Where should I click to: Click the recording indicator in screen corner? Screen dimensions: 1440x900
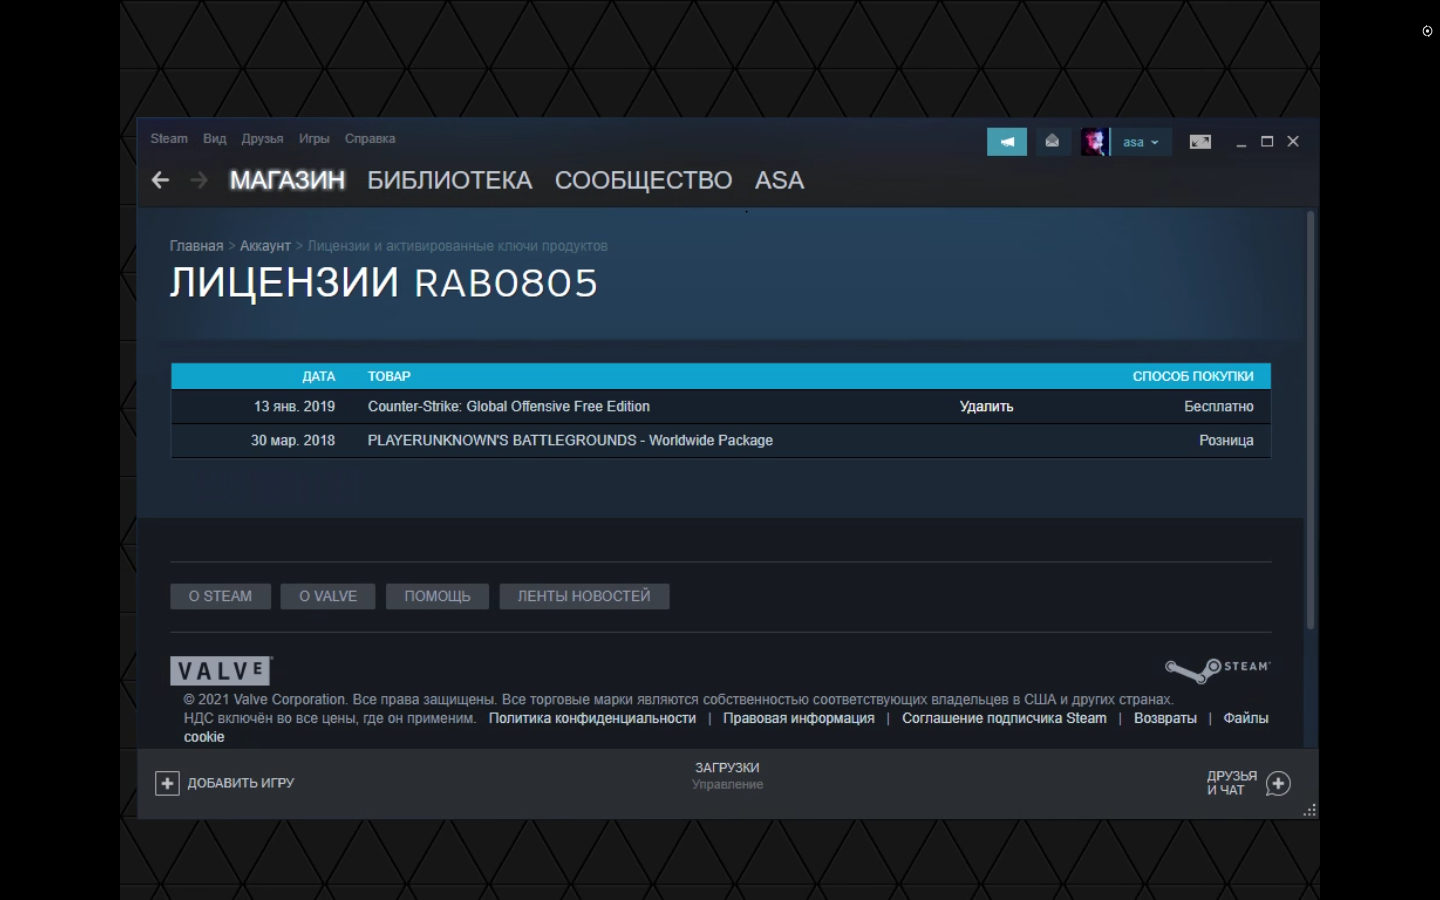click(1427, 31)
